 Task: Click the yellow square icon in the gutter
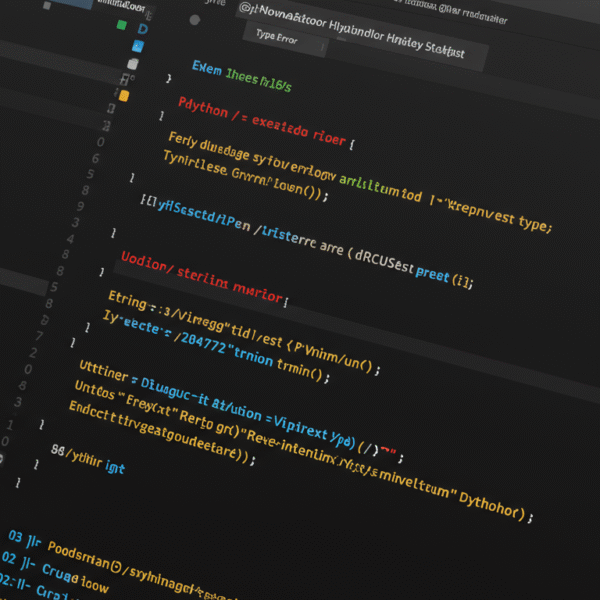tap(124, 96)
